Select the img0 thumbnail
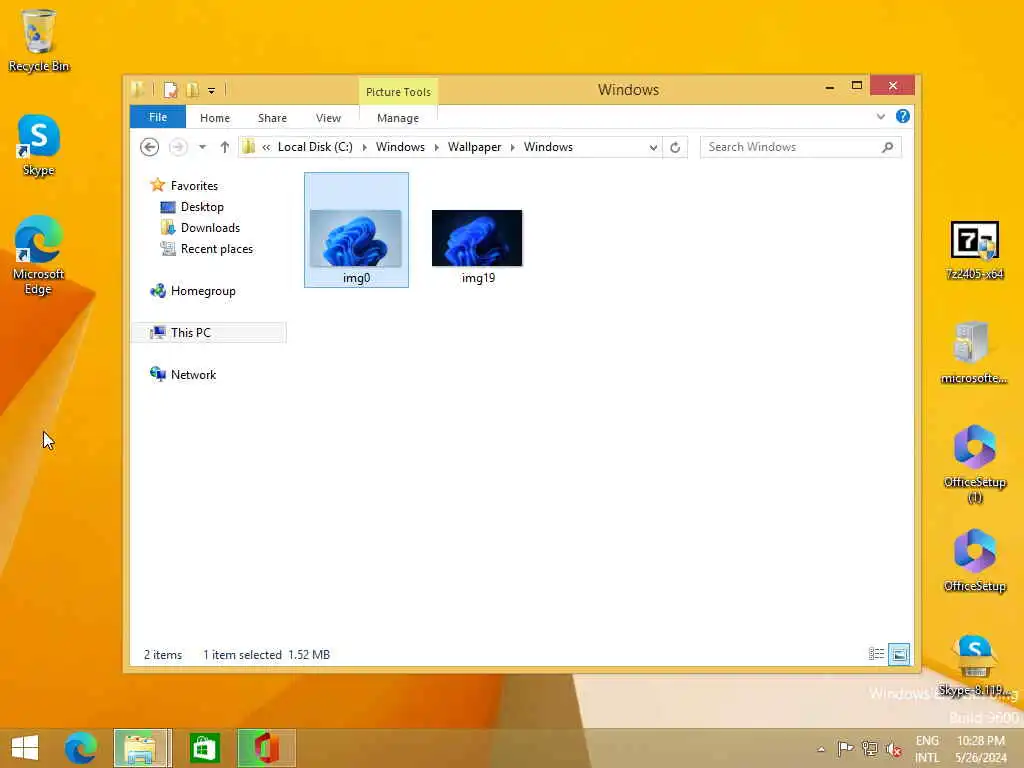1024x768 pixels. (357, 230)
